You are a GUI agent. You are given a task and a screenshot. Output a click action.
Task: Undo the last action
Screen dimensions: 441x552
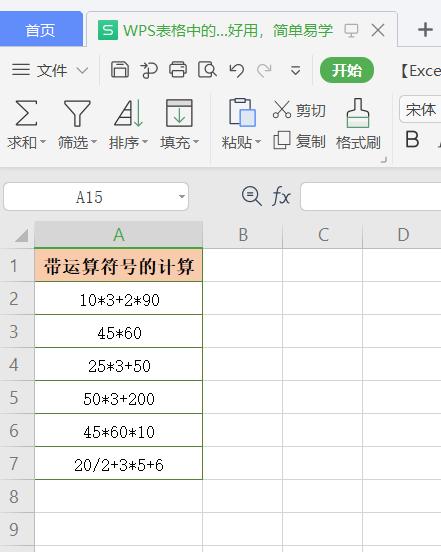pos(237,70)
